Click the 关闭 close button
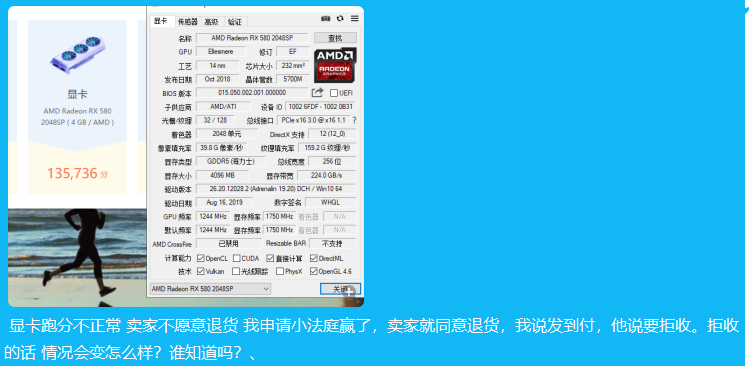Viewport: 749px width, 366px height. coord(340,289)
